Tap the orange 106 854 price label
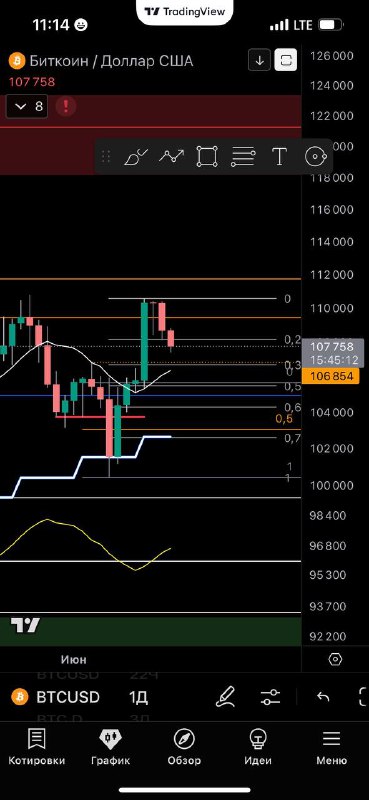 (331, 377)
